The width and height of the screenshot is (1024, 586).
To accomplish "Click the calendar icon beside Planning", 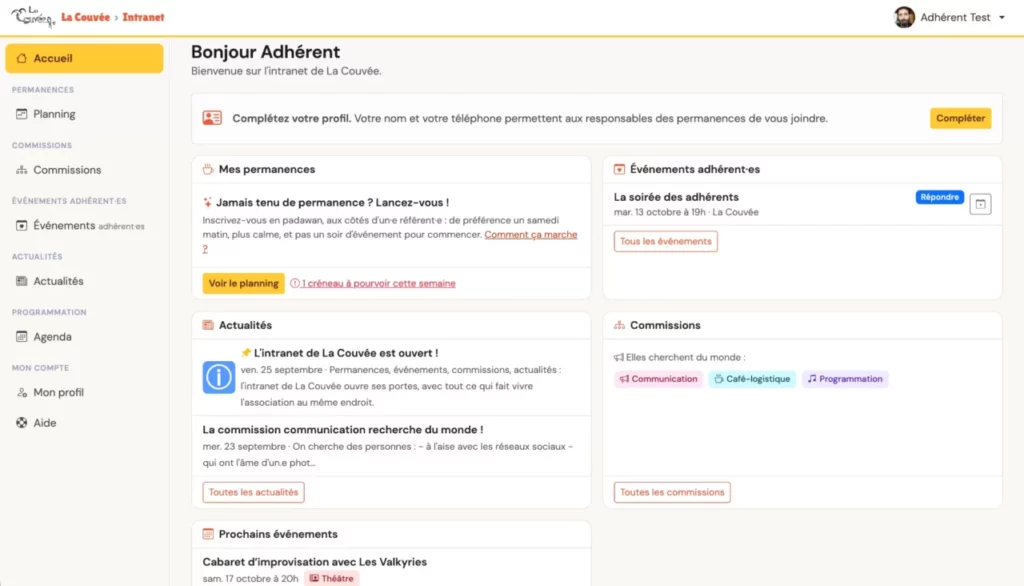I will (x=22, y=114).
